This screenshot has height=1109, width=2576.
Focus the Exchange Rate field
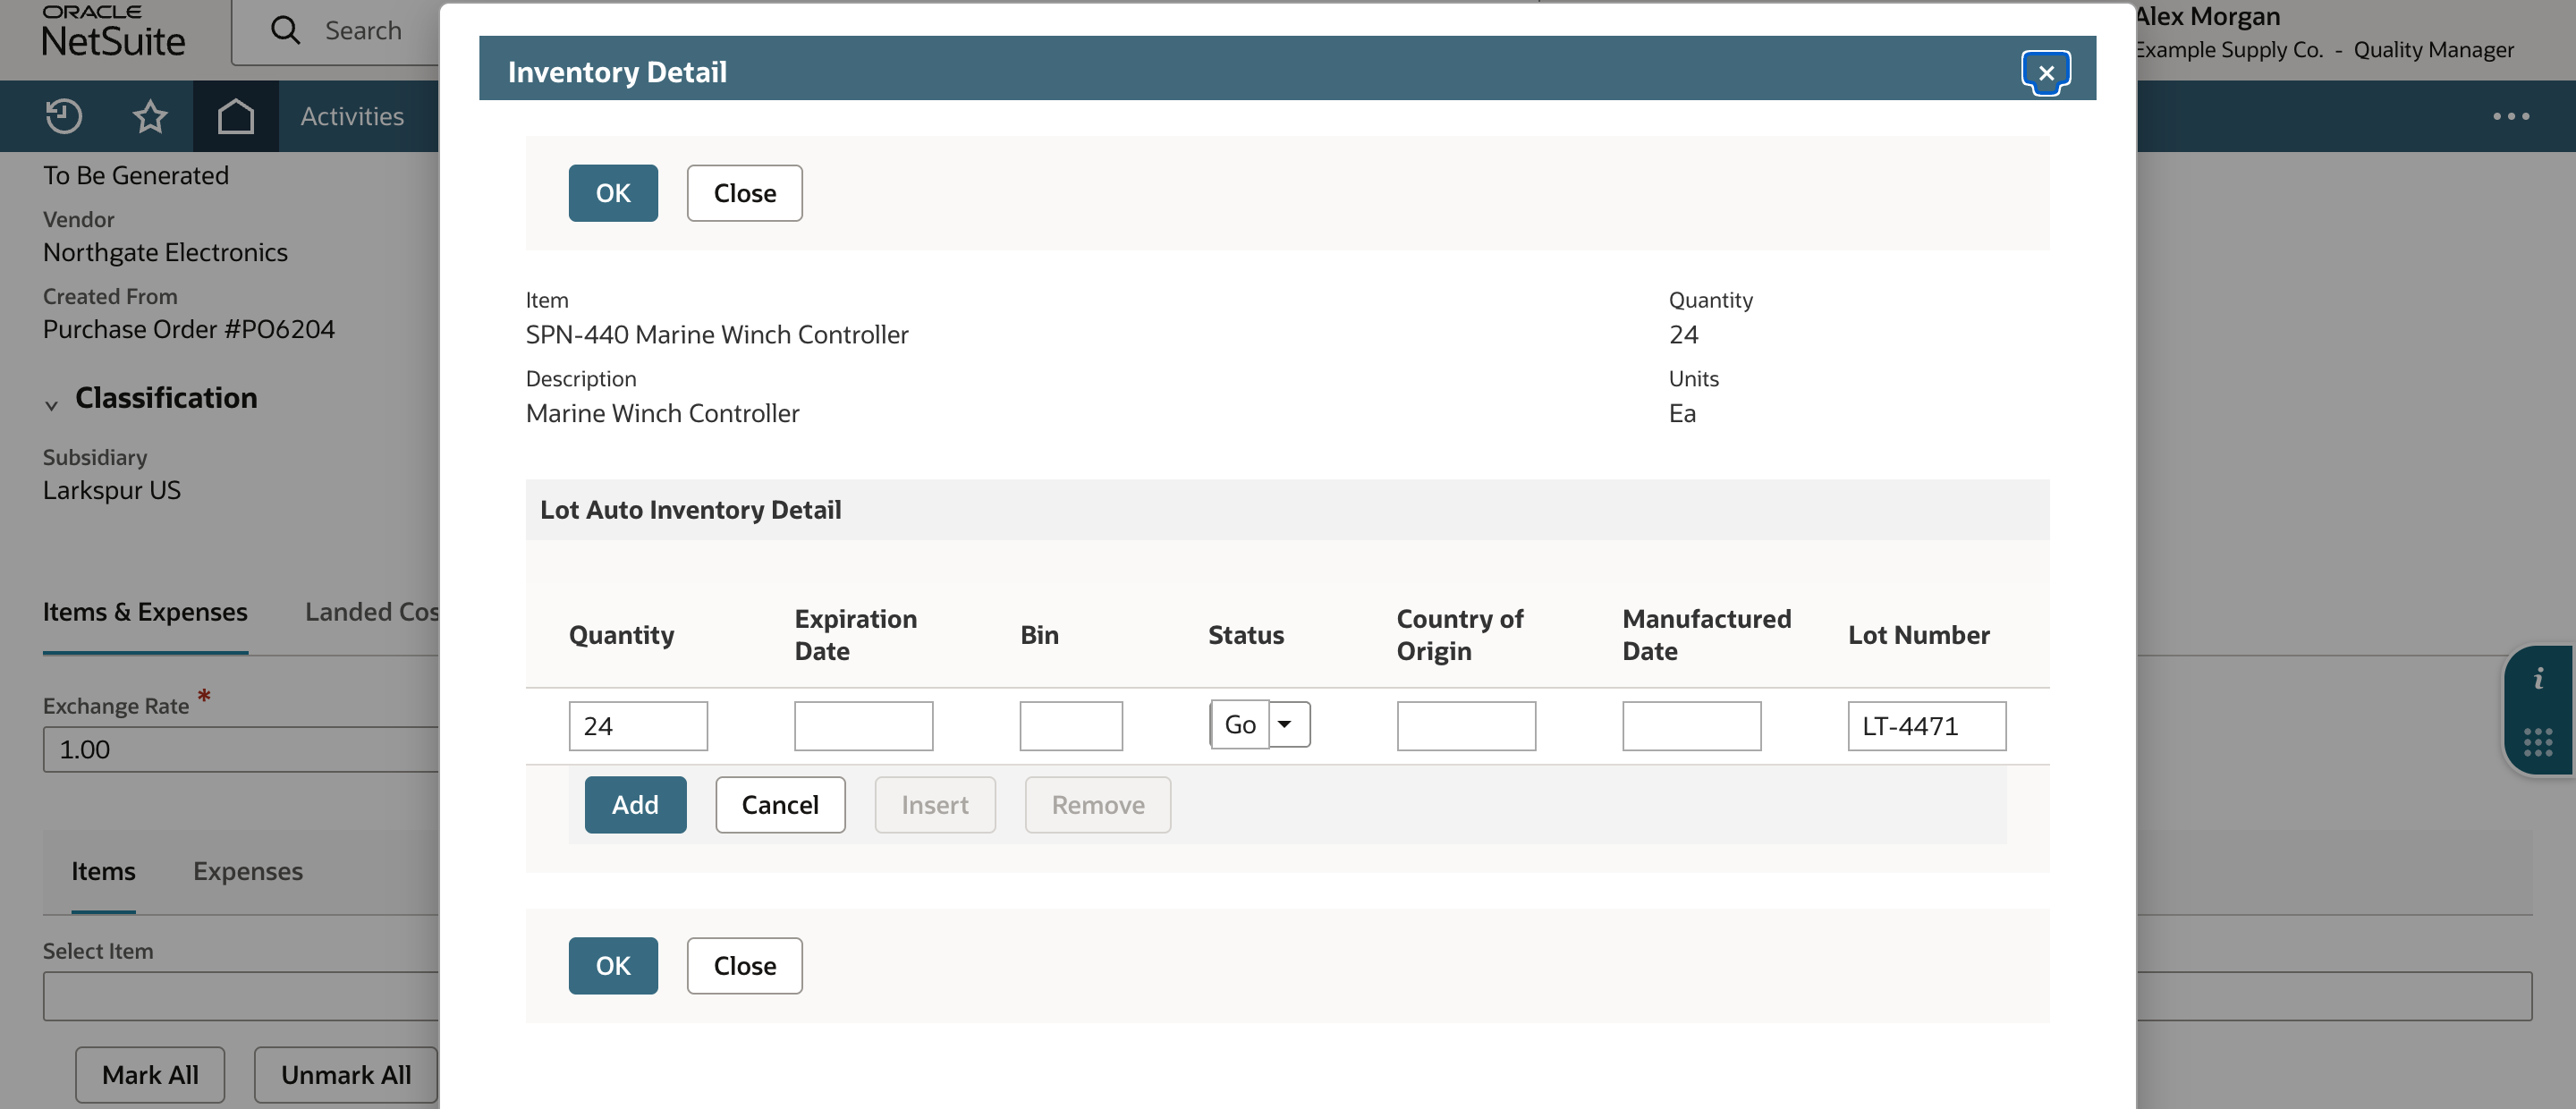click(x=241, y=749)
